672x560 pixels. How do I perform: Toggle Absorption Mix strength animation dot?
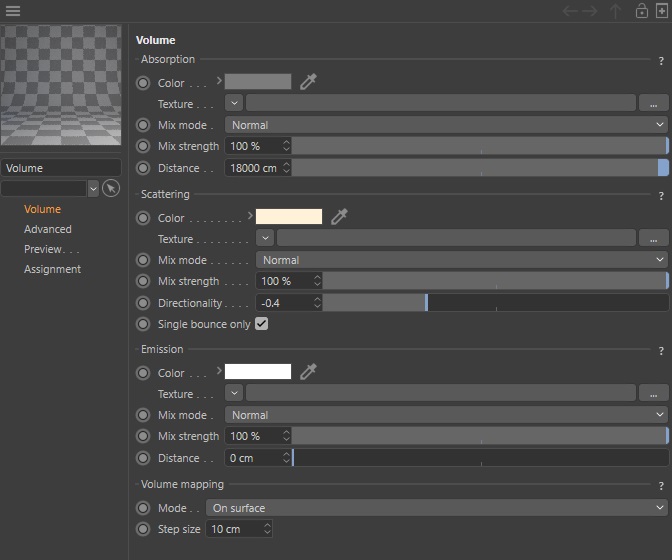click(143, 146)
